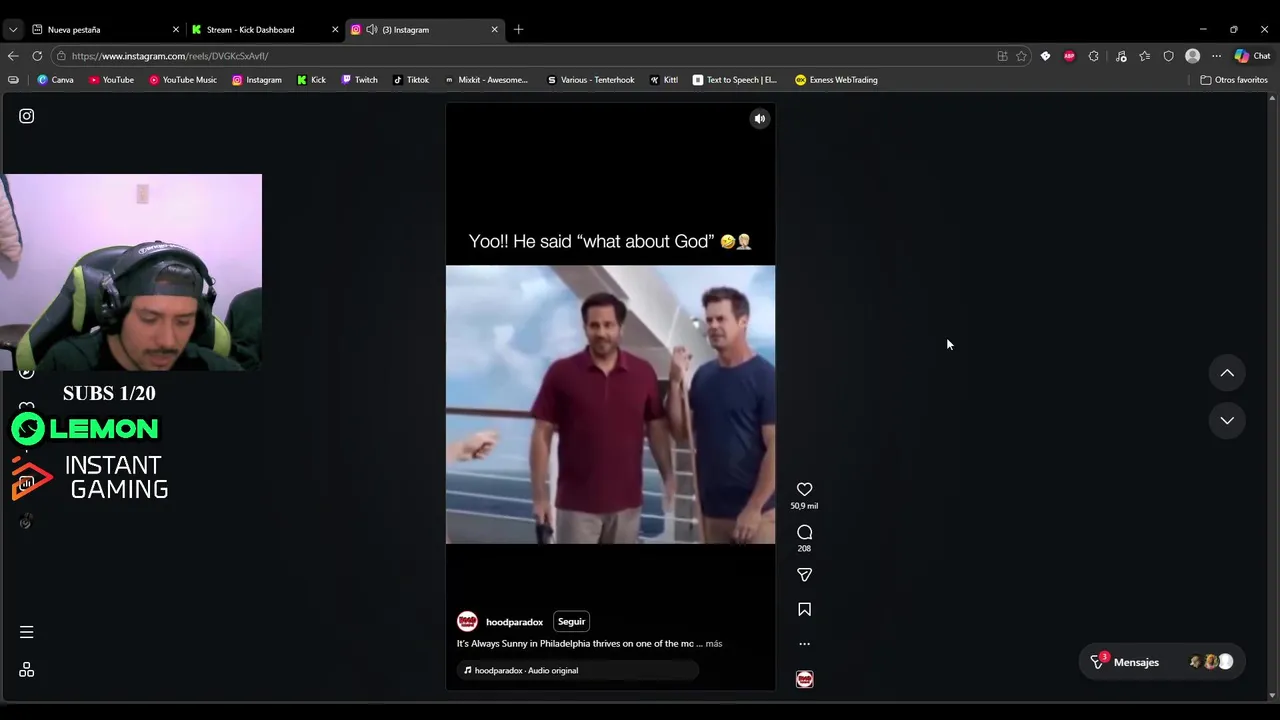Image resolution: width=1280 pixels, height=720 pixels.
Task: Open the reel comments bubble icon
Action: (x=804, y=532)
